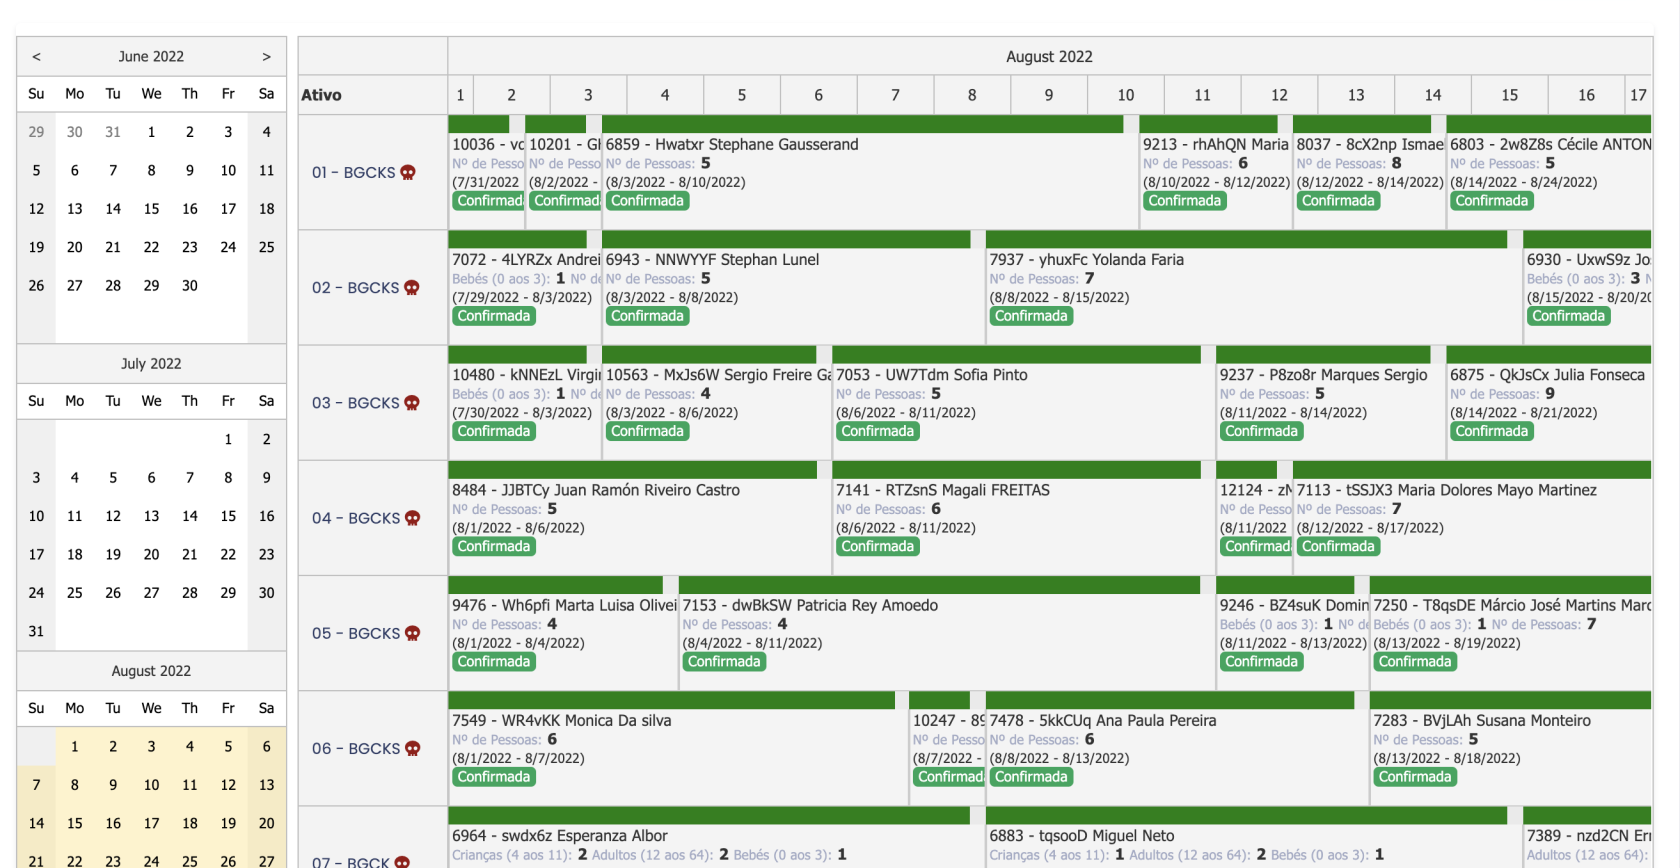Click the skull icon next to 01 - BGCKS
Viewport: 1680px width, 868px height.
pos(408,172)
